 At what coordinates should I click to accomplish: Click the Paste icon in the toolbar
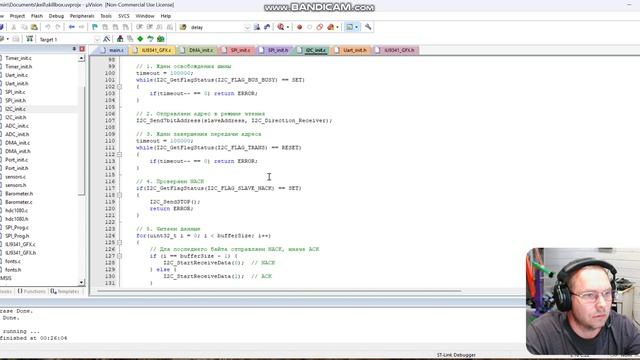click(34, 27)
